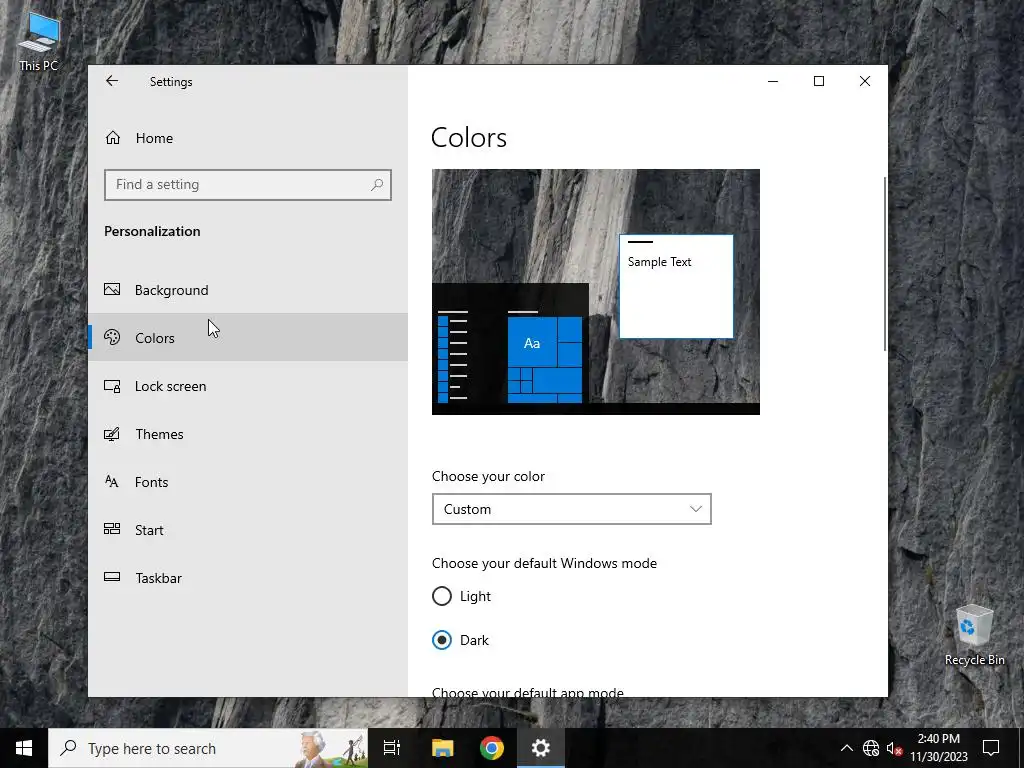Select the Start tiles icon in sidebar

pos(112,529)
